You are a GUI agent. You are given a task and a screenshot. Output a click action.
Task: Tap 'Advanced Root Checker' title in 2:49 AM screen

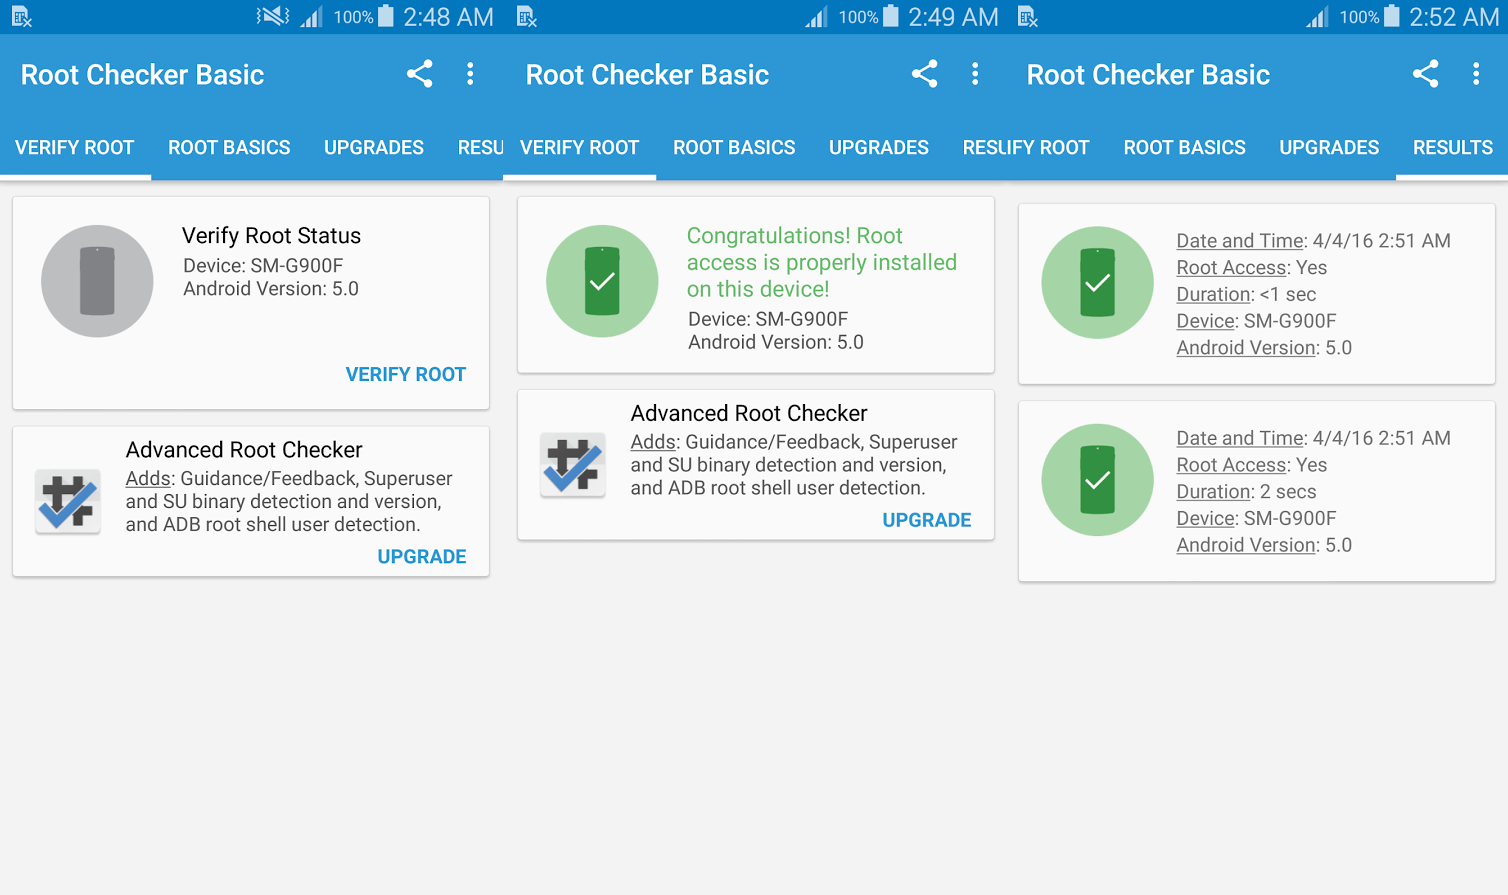[749, 413]
